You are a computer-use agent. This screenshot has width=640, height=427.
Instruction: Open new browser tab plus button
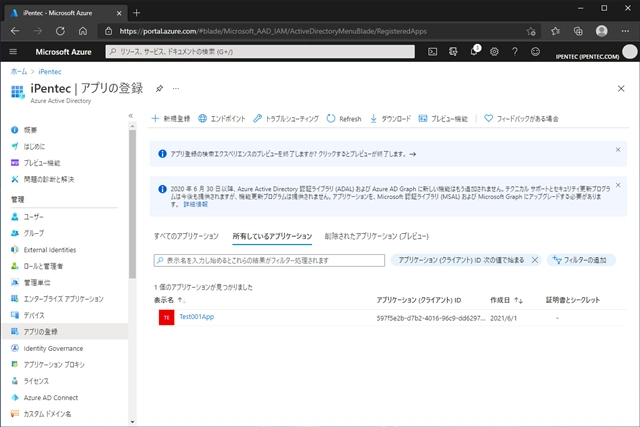136,13
